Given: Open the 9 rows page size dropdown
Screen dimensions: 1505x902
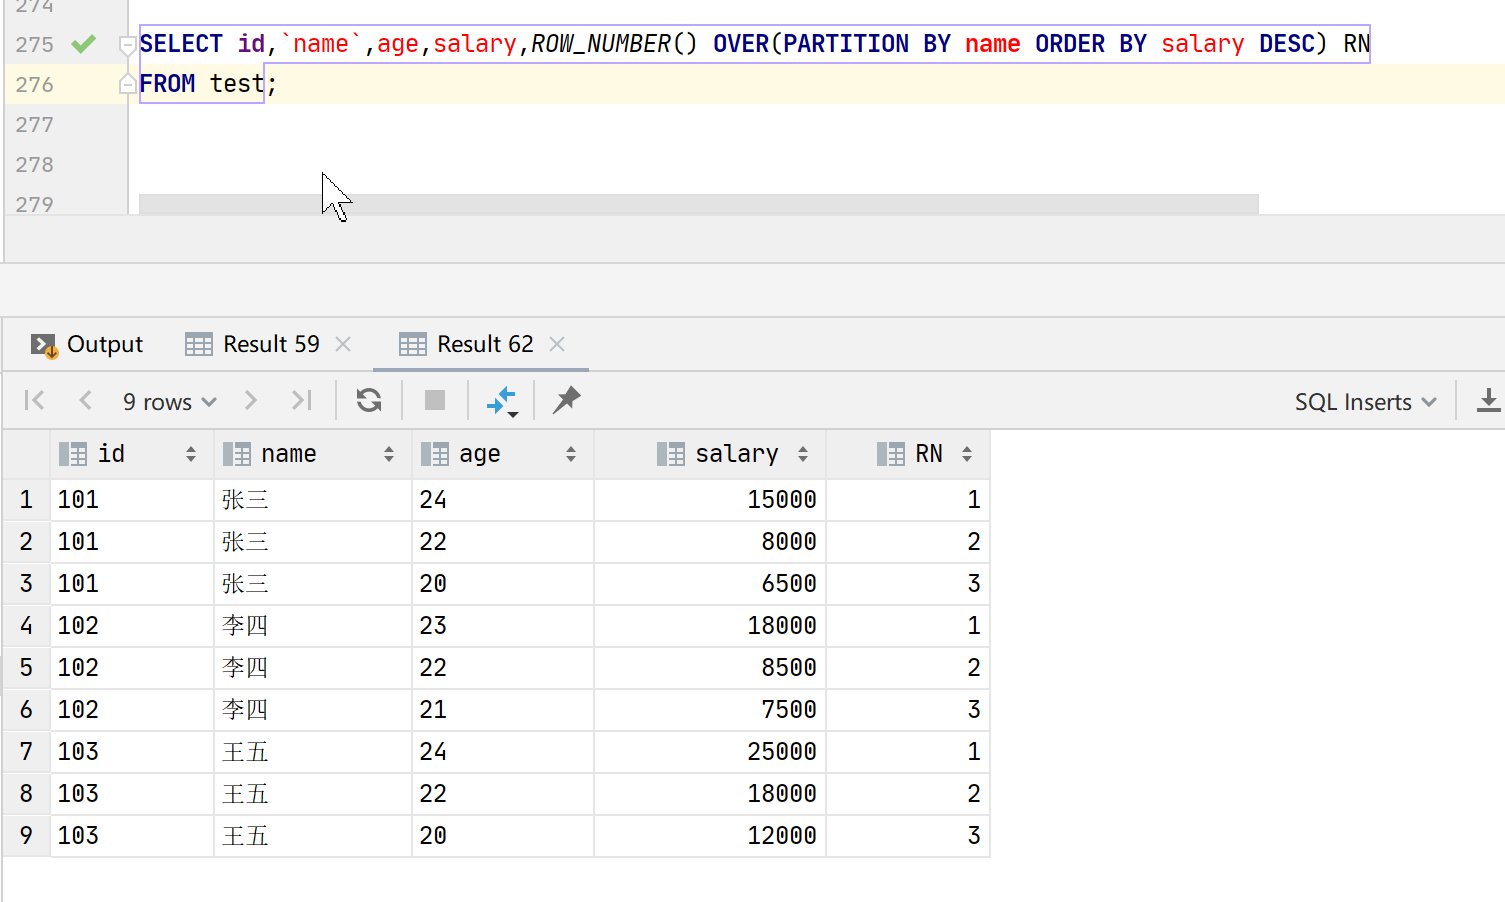Looking at the screenshot, I should 168,401.
